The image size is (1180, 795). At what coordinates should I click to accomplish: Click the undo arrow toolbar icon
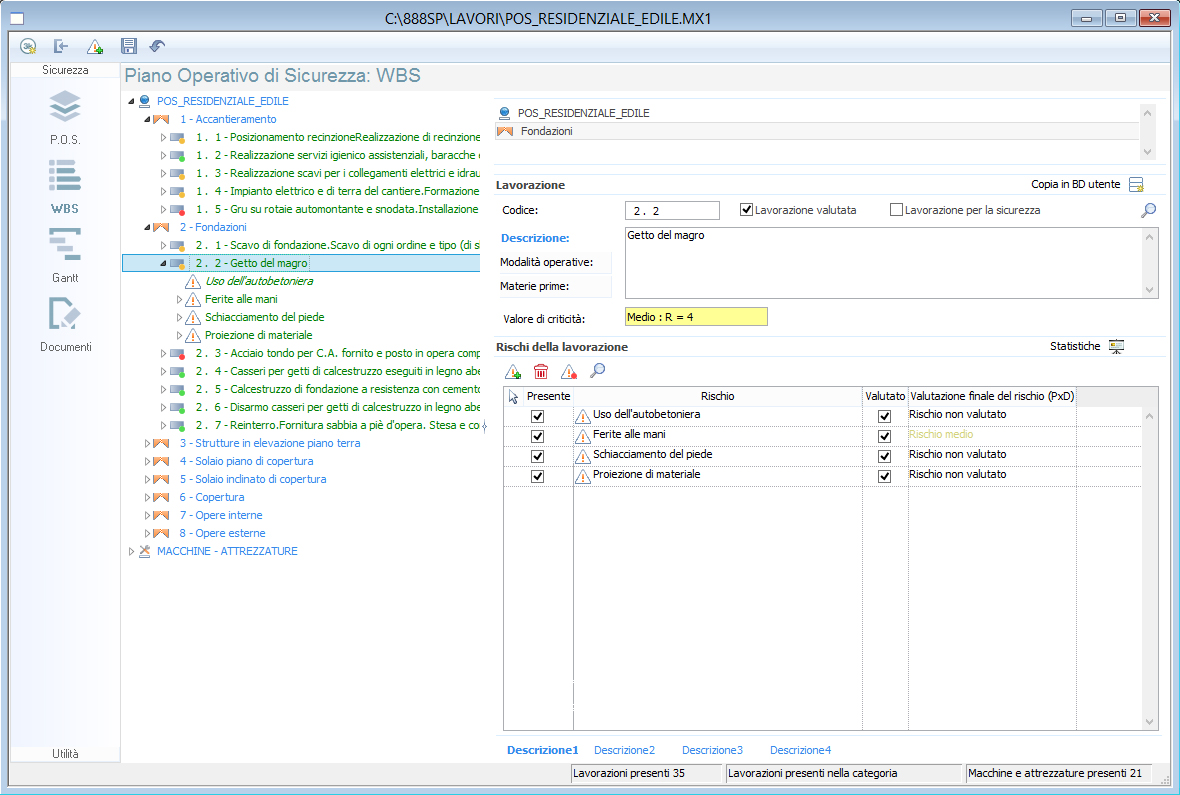157,47
